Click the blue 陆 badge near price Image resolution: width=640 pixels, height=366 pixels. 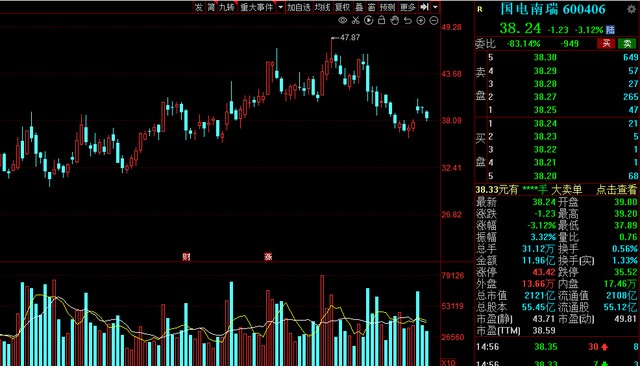pos(610,29)
